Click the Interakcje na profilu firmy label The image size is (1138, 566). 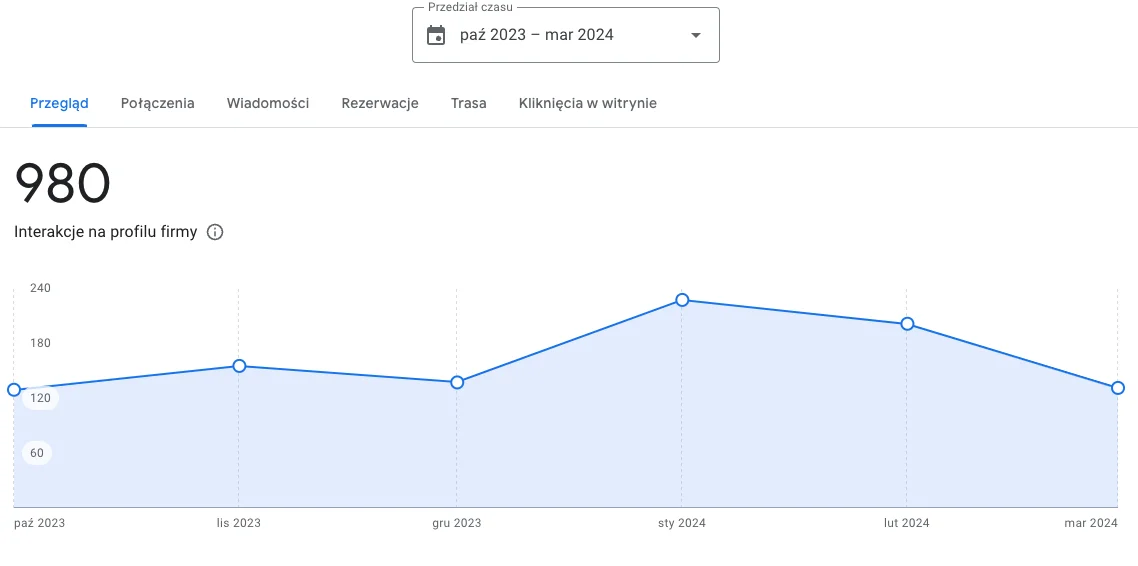point(105,232)
